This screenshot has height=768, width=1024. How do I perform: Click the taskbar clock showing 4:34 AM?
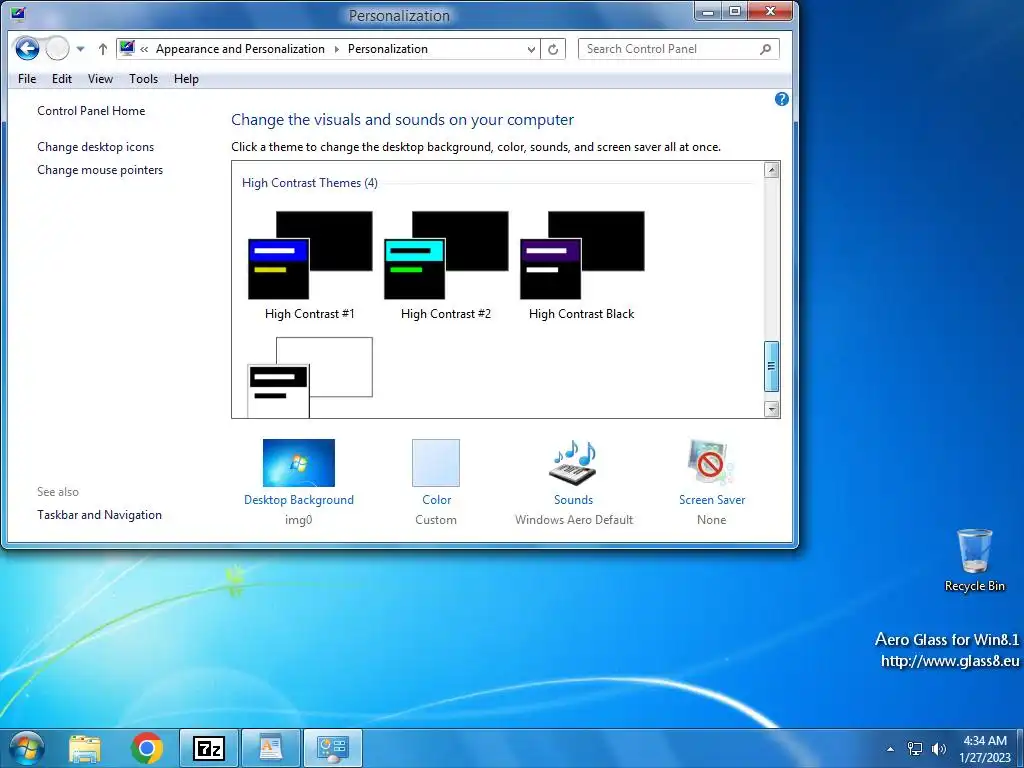point(985,749)
